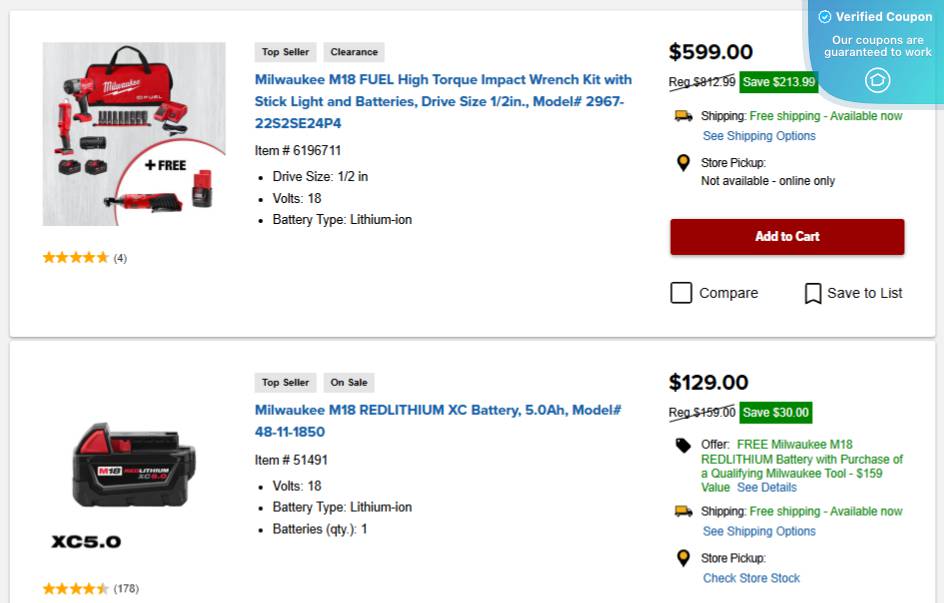
Task: Click the five-star rating with 4 reviews
Action: pyautogui.click(x=76, y=258)
